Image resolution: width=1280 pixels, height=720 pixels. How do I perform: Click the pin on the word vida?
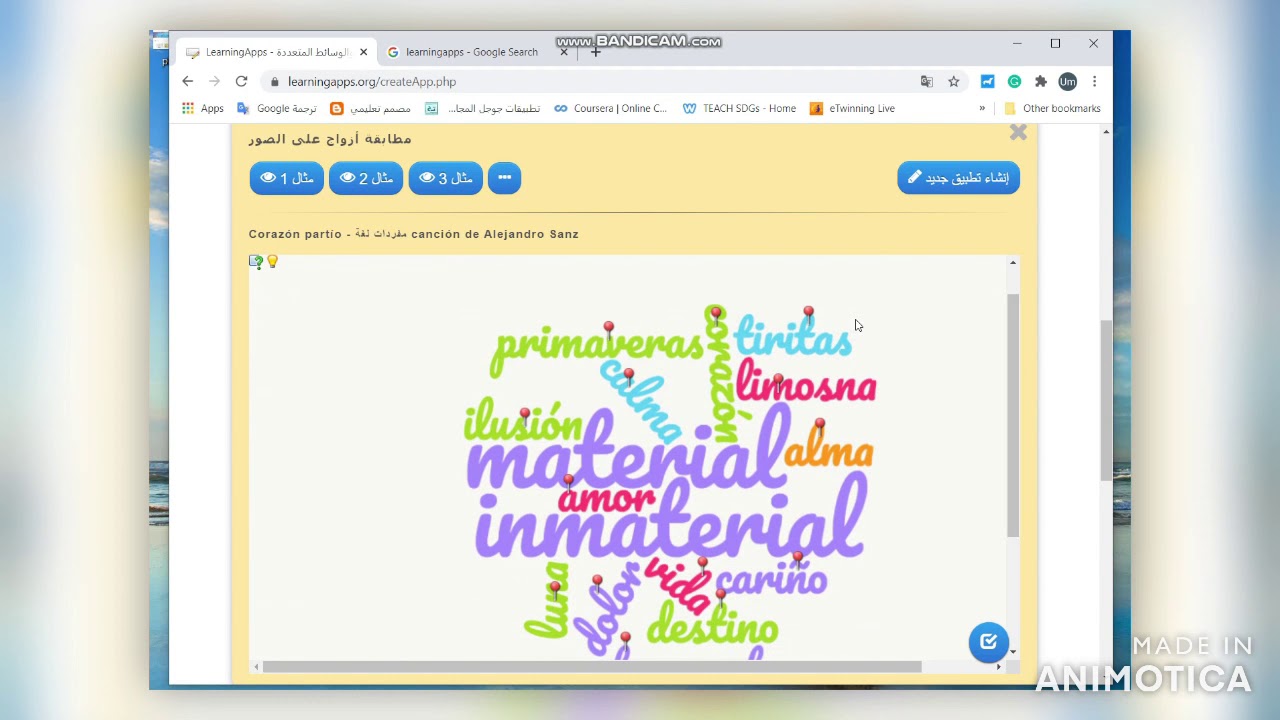point(703,565)
